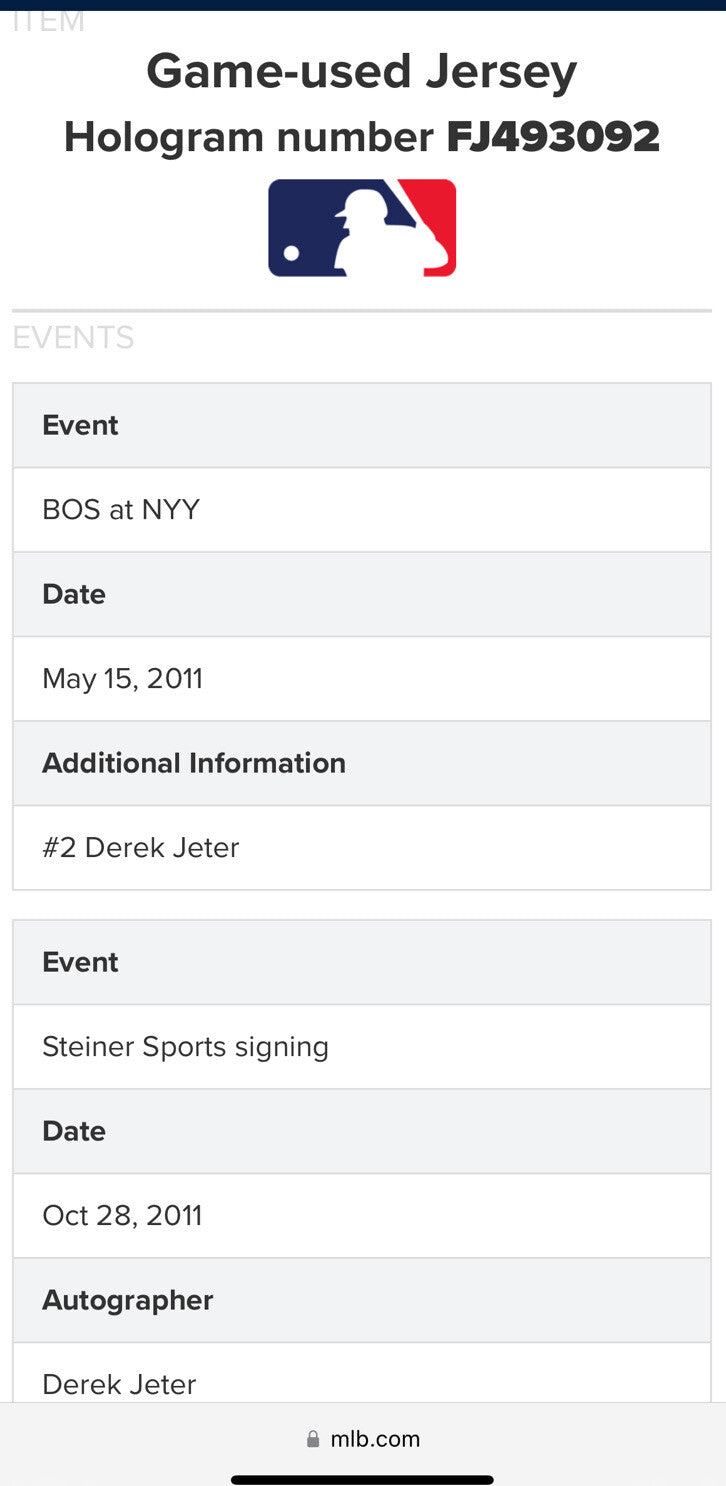726x1486 pixels.
Task: Tap the EVENTS section label
Action: 73,338
